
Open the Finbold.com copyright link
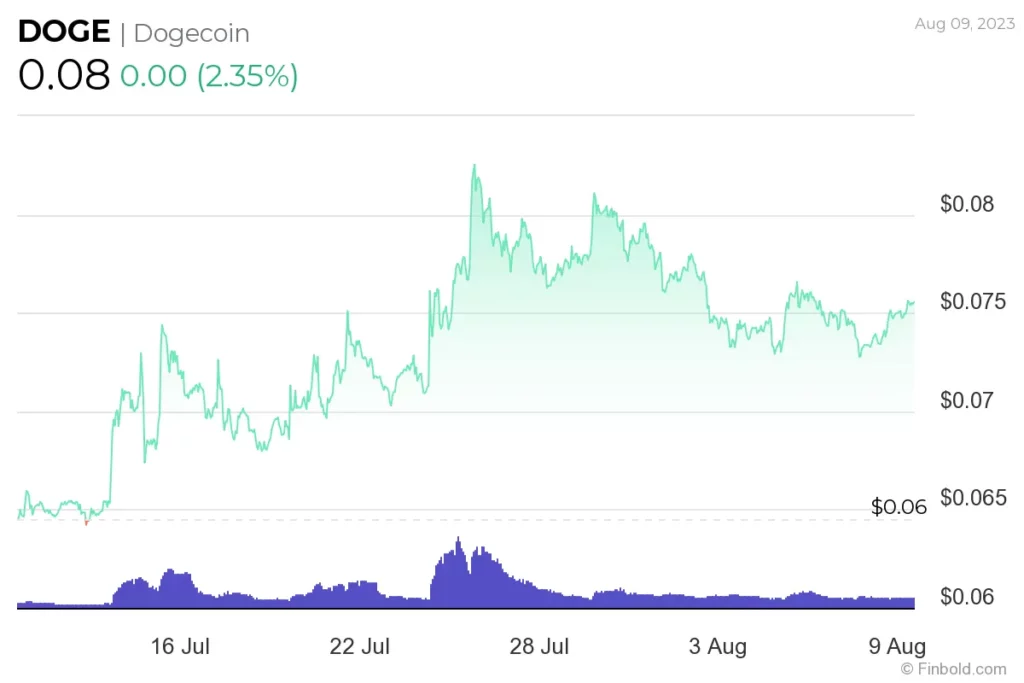953,669
